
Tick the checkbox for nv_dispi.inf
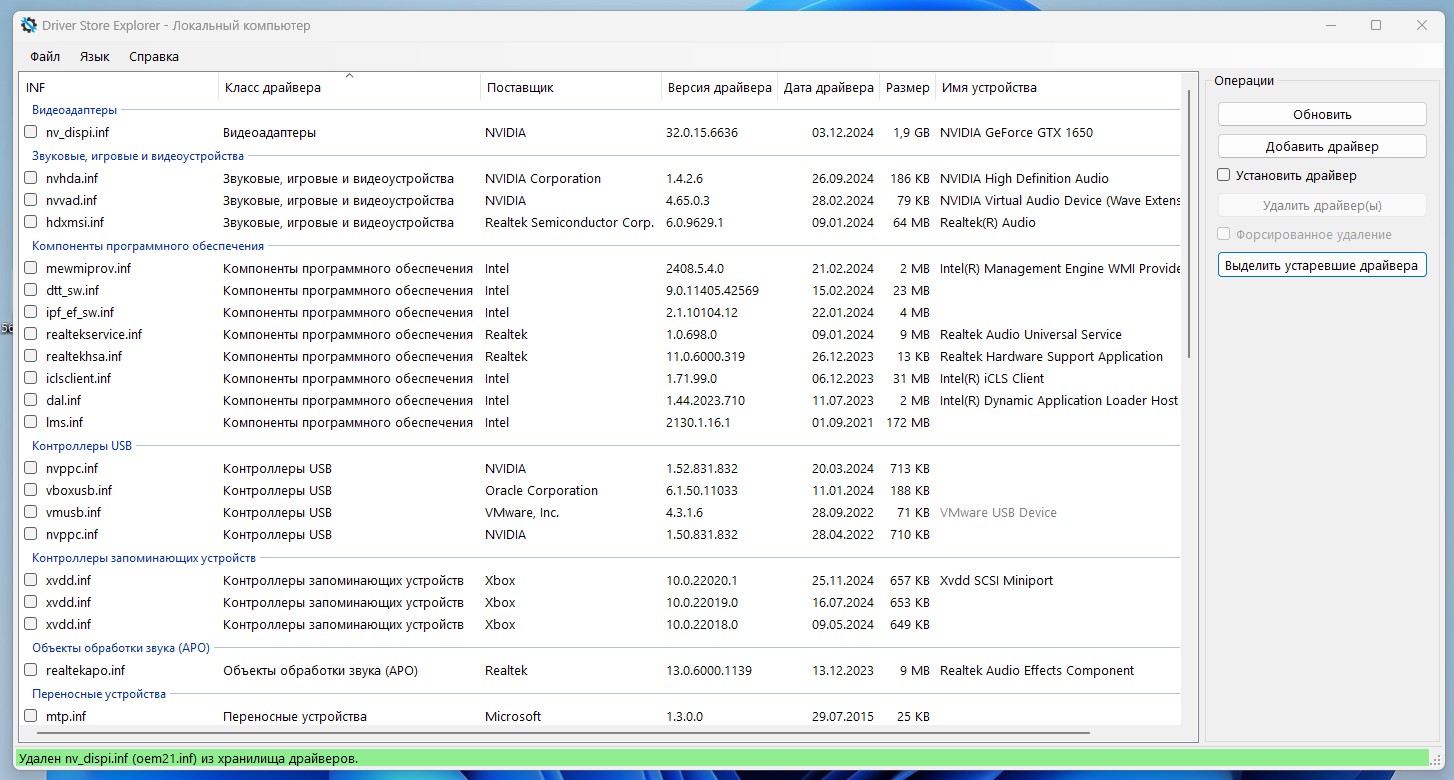click(x=31, y=132)
